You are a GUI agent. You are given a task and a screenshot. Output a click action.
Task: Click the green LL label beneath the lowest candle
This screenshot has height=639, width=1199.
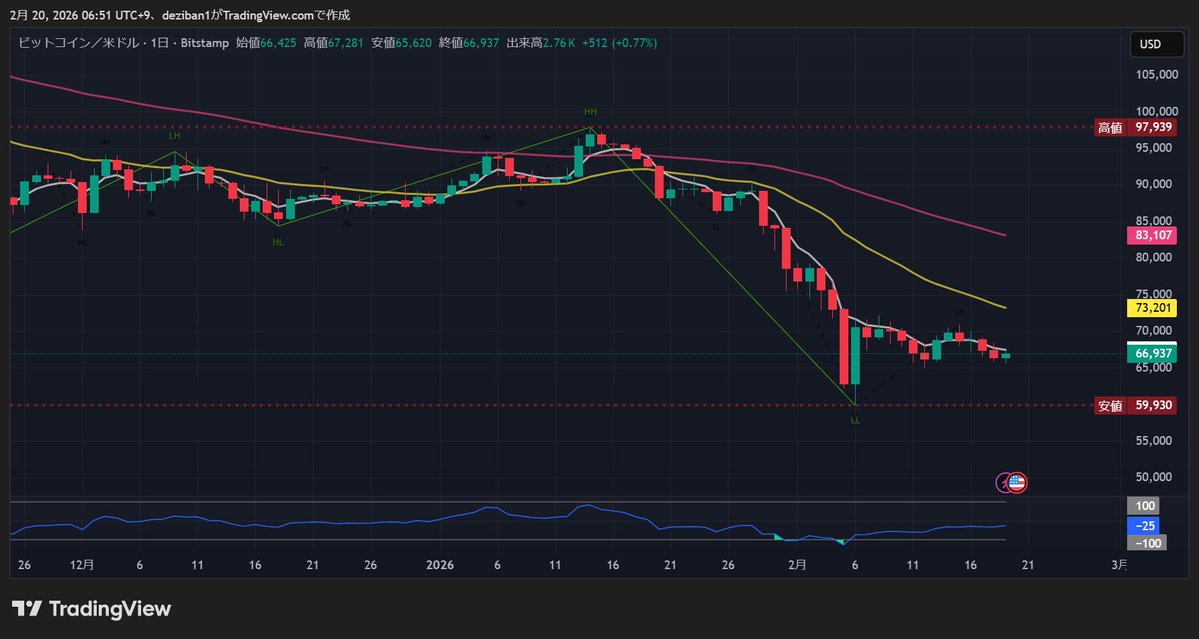coord(855,420)
